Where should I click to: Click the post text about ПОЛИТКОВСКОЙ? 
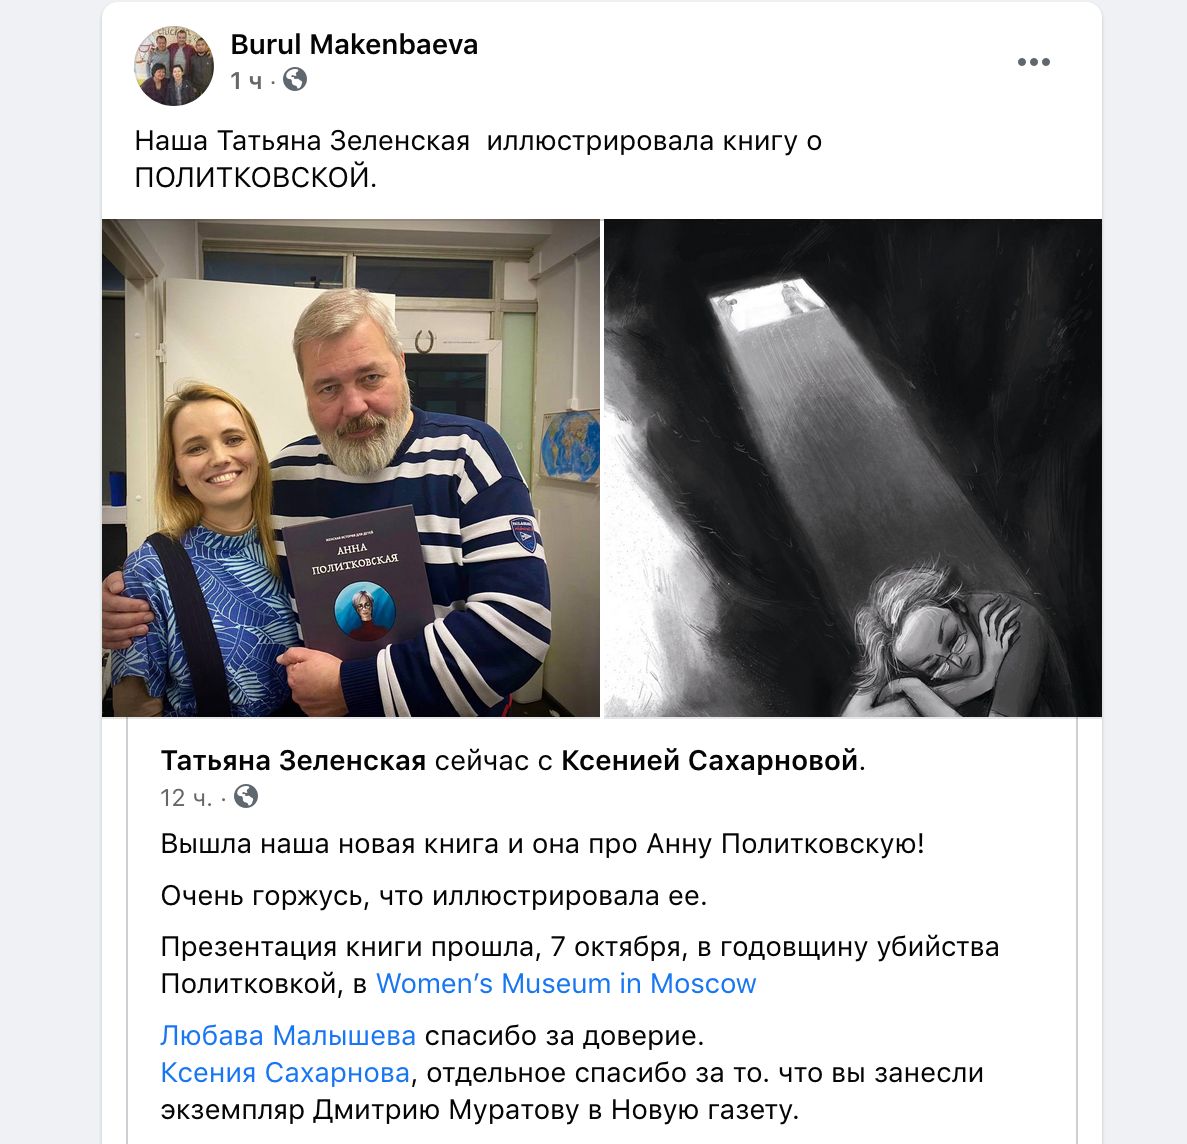click(478, 159)
